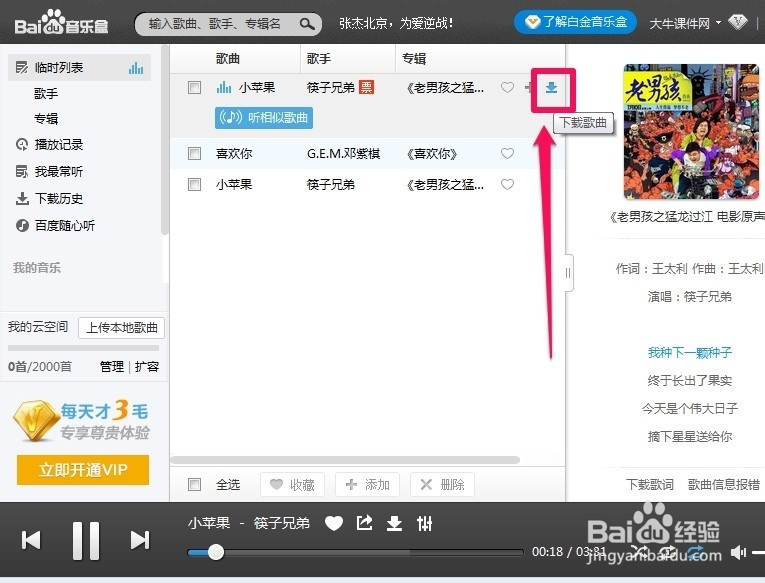Select 临时列表 in sidebar
The image size is (765, 583).
point(80,67)
